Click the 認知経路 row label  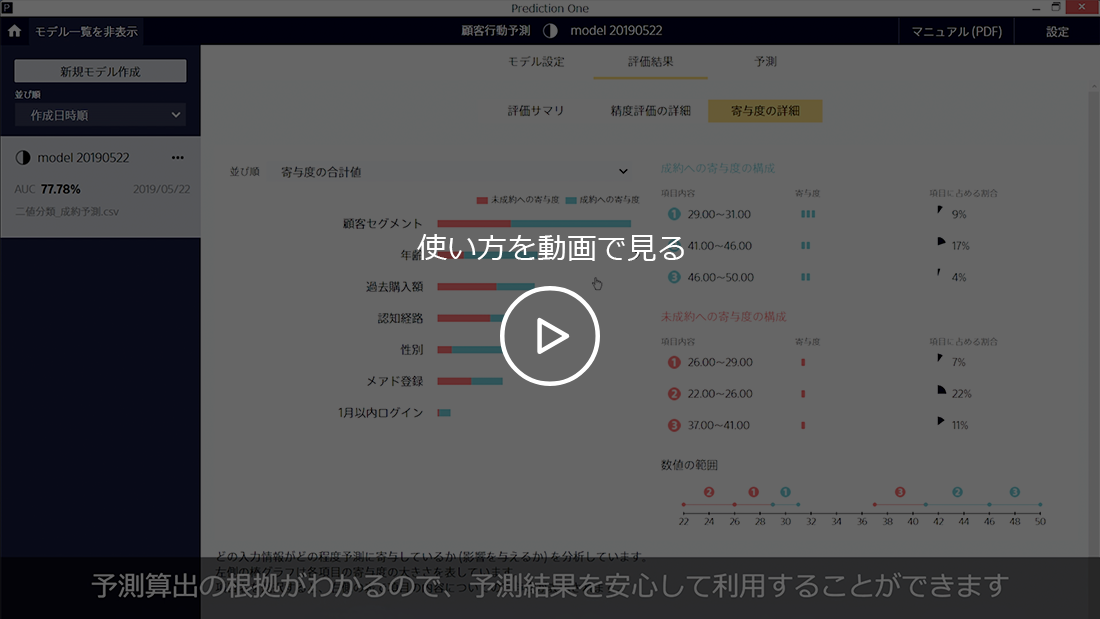(401, 319)
